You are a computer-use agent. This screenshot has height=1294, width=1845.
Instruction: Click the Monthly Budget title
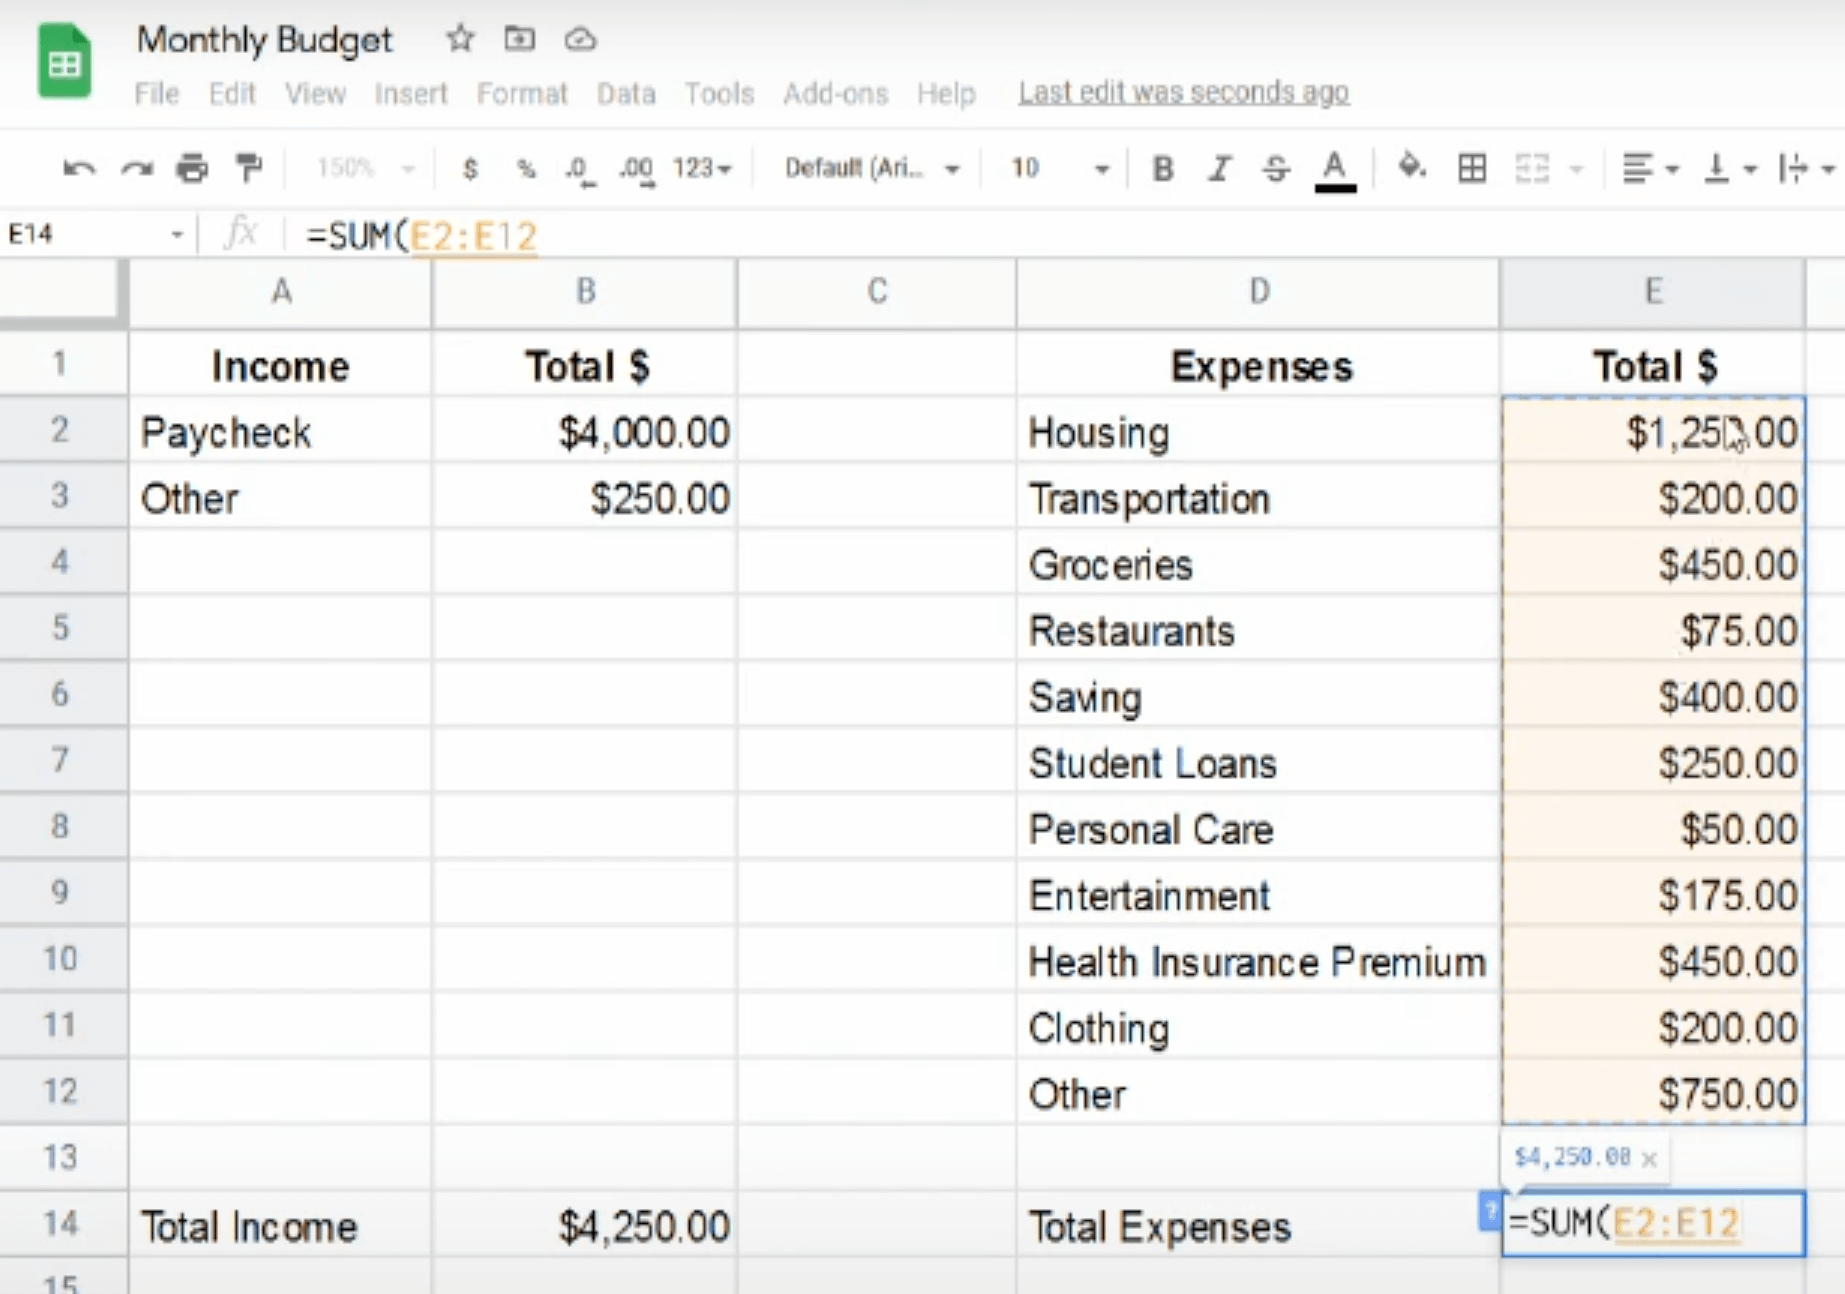coord(265,39)
